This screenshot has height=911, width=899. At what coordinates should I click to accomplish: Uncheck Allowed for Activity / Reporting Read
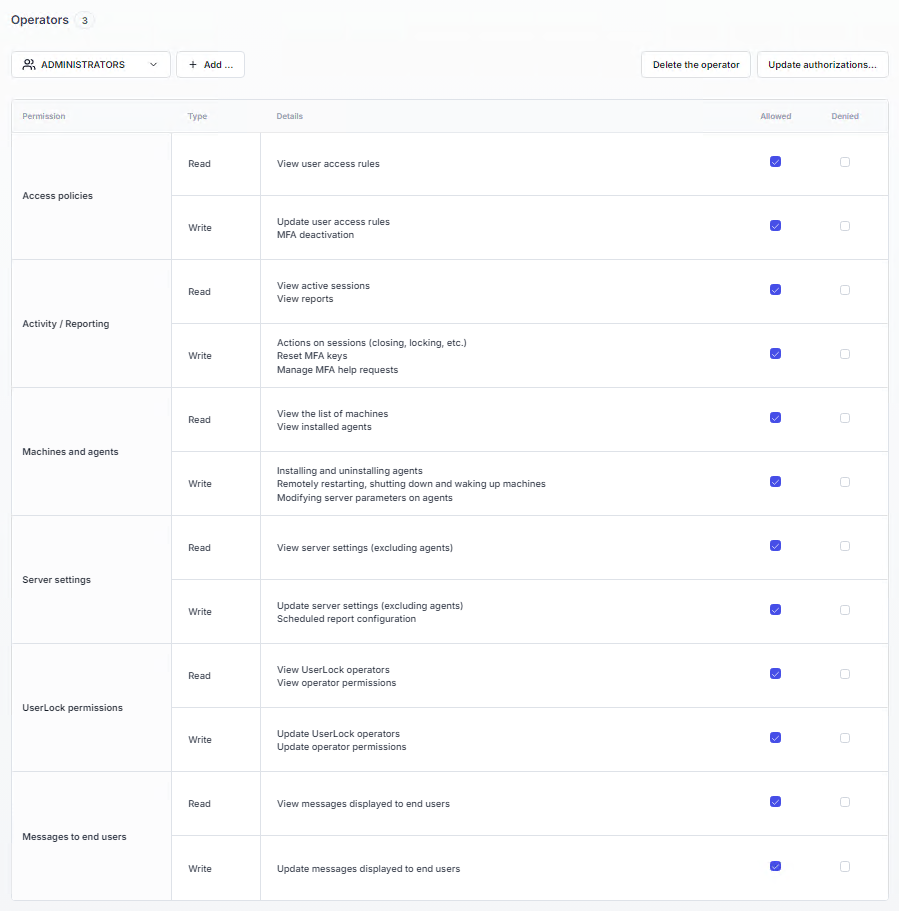pos(775,290)
